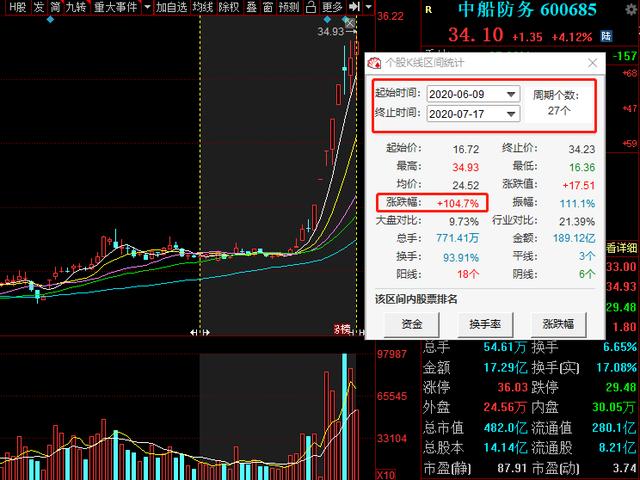640x480 pixels.
Task: Click the 36.22 price axis label
Action: coord(390,16)
